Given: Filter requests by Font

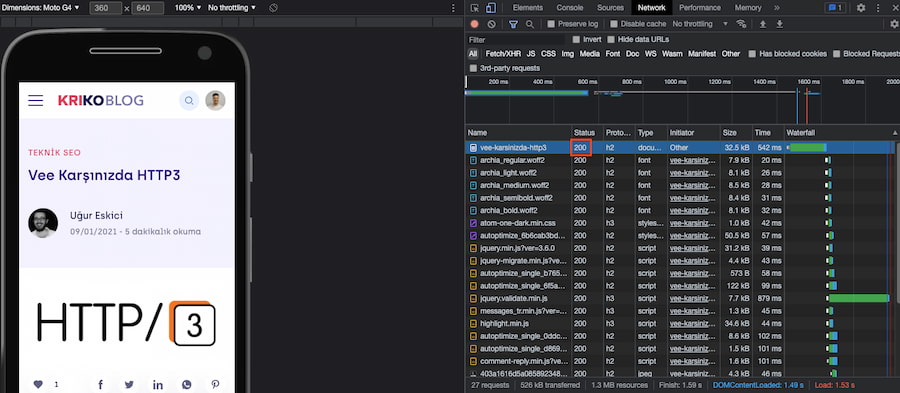Looking at the screenshot, I should [613, 54].
